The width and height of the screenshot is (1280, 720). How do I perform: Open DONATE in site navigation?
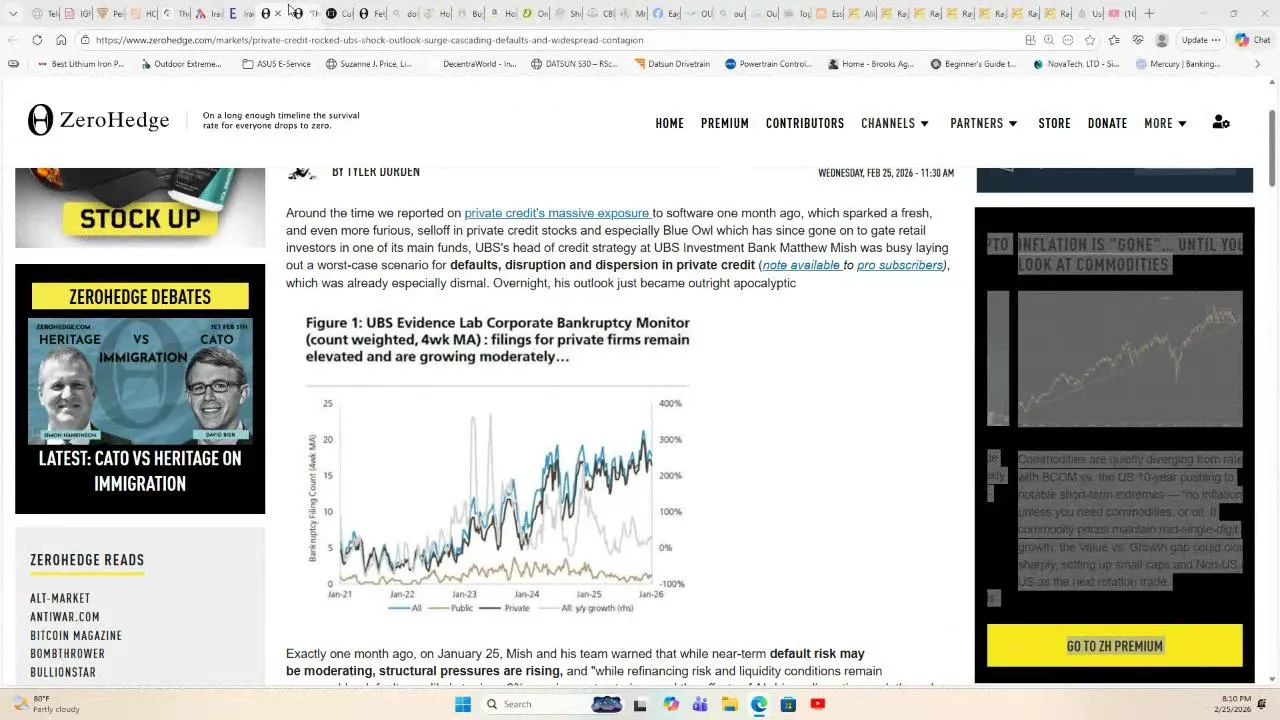tap(1107, 123)
